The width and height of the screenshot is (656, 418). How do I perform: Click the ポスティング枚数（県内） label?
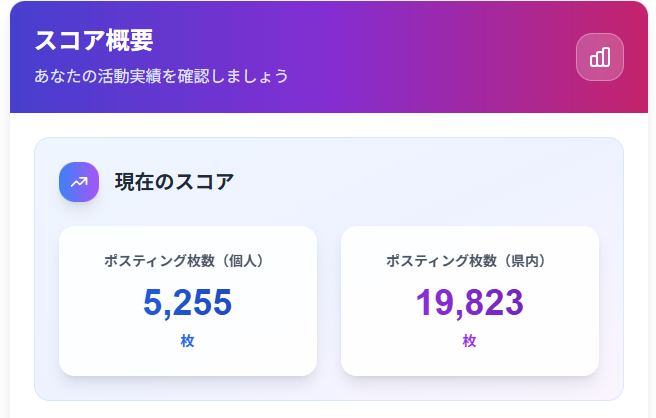pos(470,261)
